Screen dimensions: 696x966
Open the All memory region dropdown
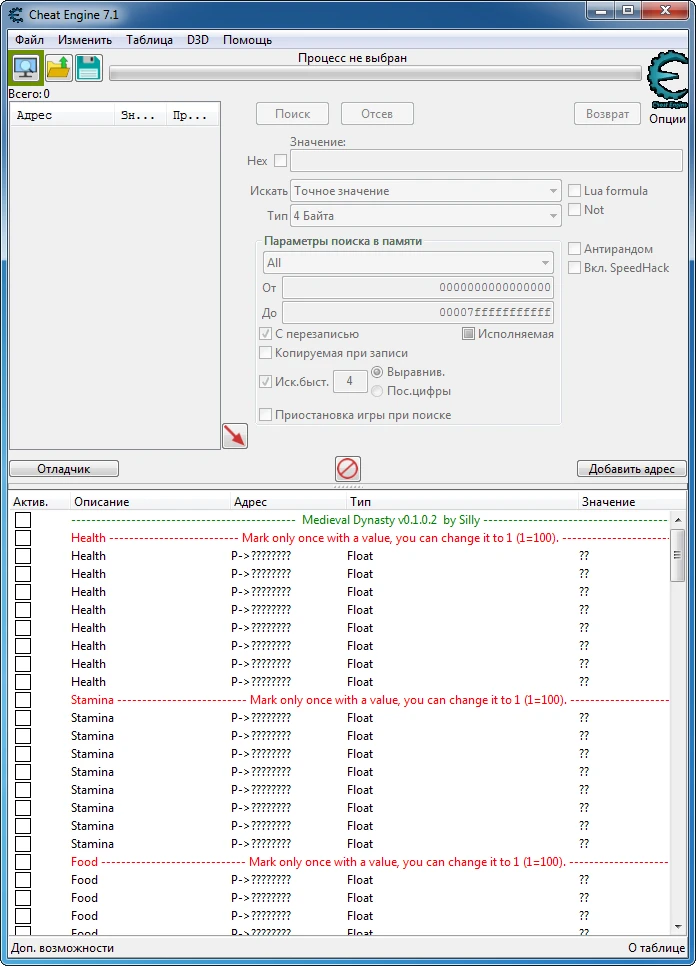[x=408, y=262]
